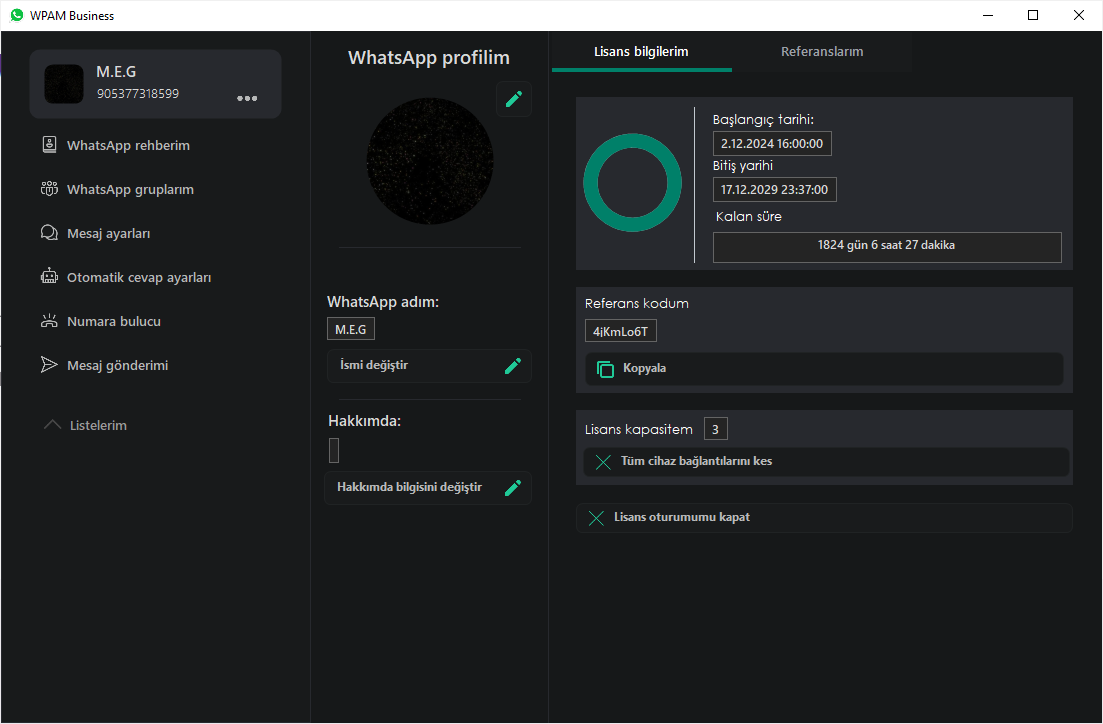Click the pencil icon beside İsmi değiştir
Viewport: 1103px width, 724px height.
point(513,366)
